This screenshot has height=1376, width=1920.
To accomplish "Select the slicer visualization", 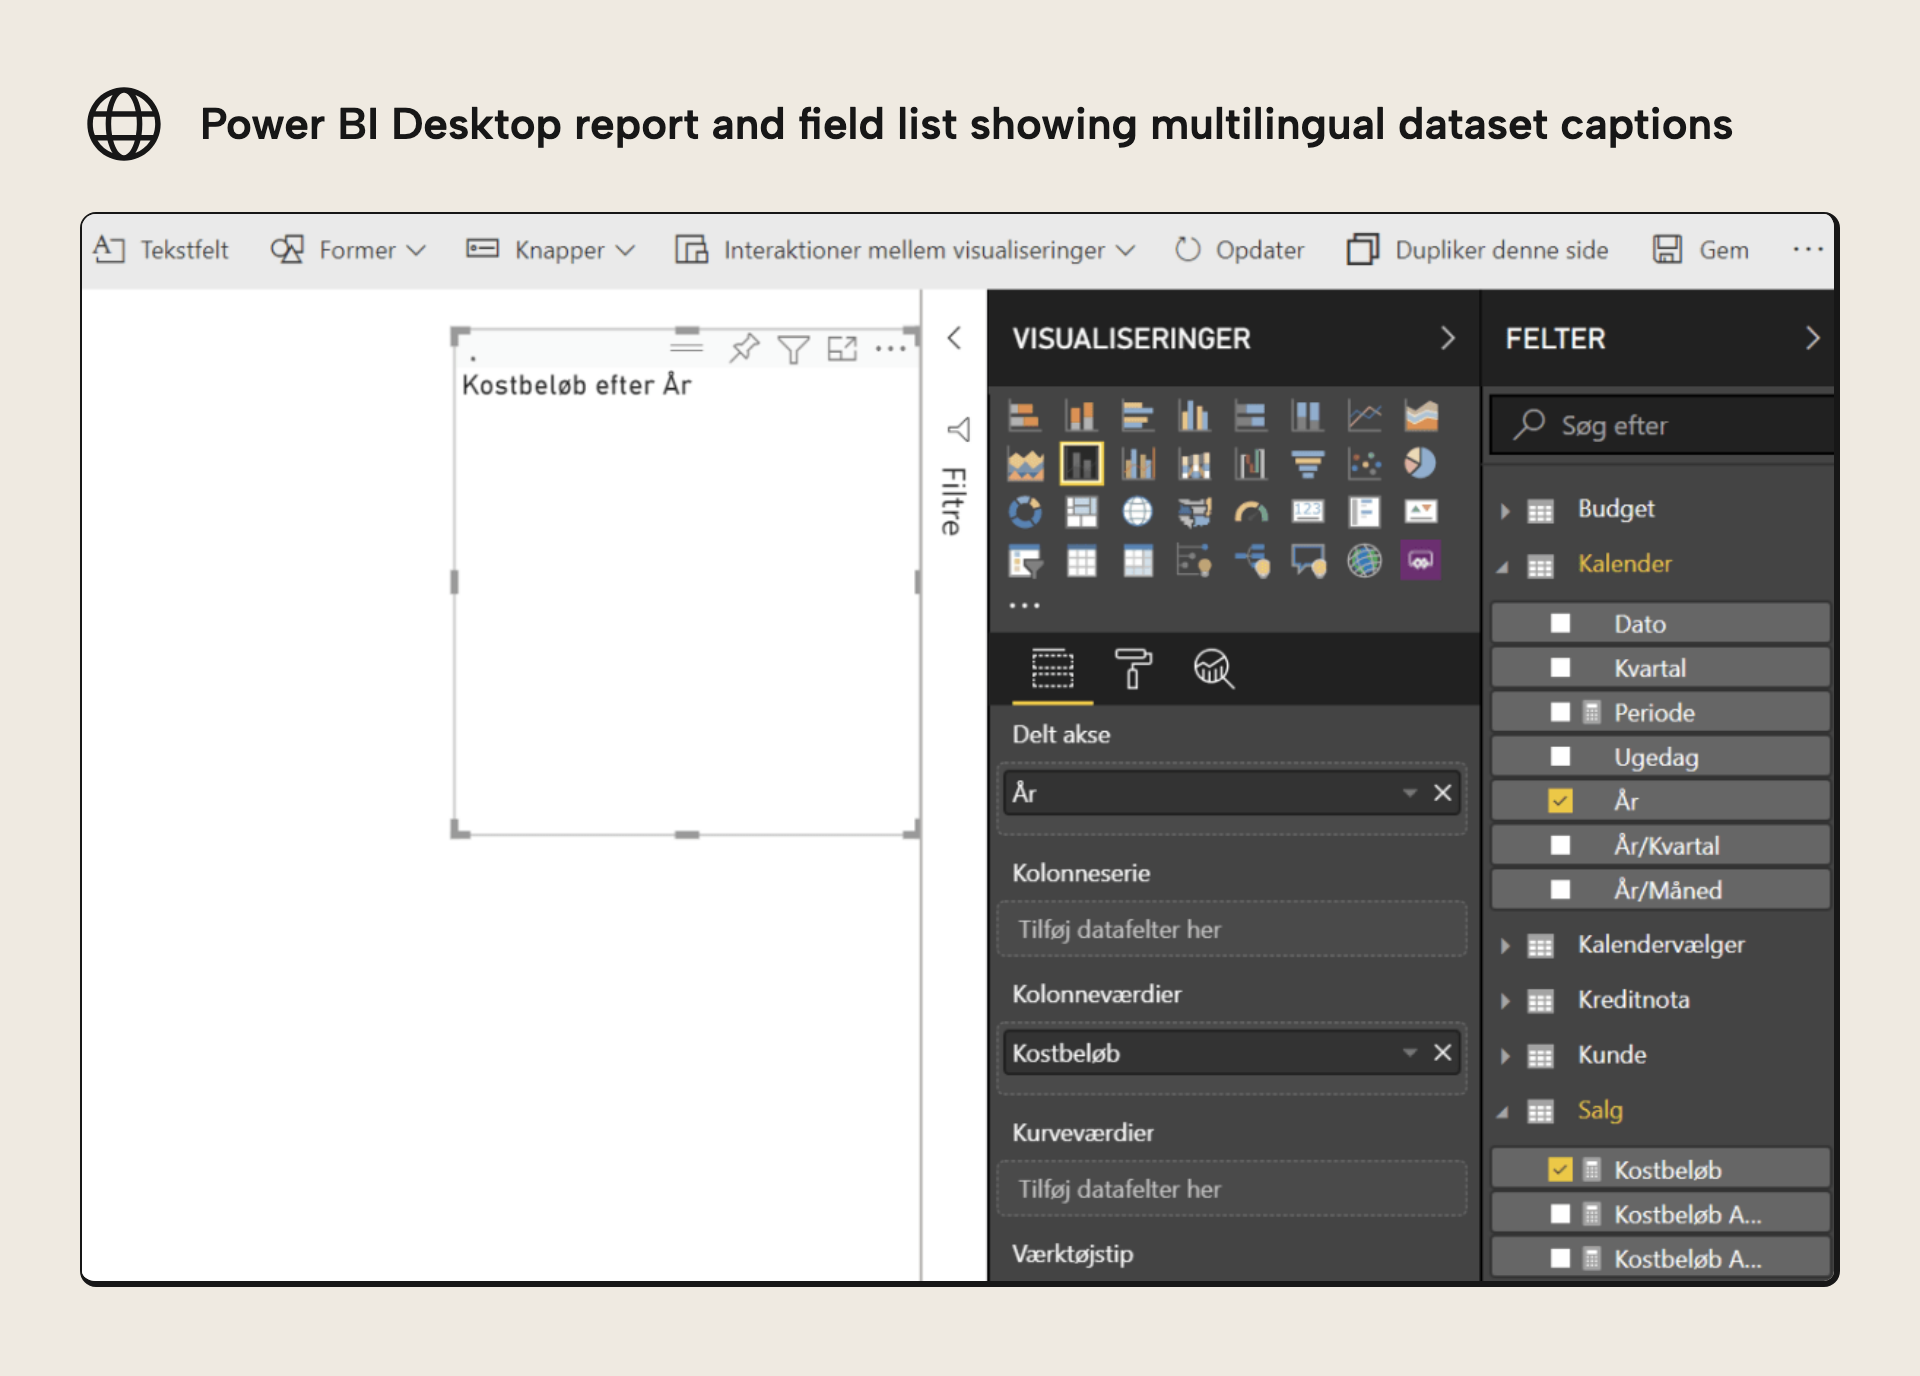I will [x=1024, y=561].
